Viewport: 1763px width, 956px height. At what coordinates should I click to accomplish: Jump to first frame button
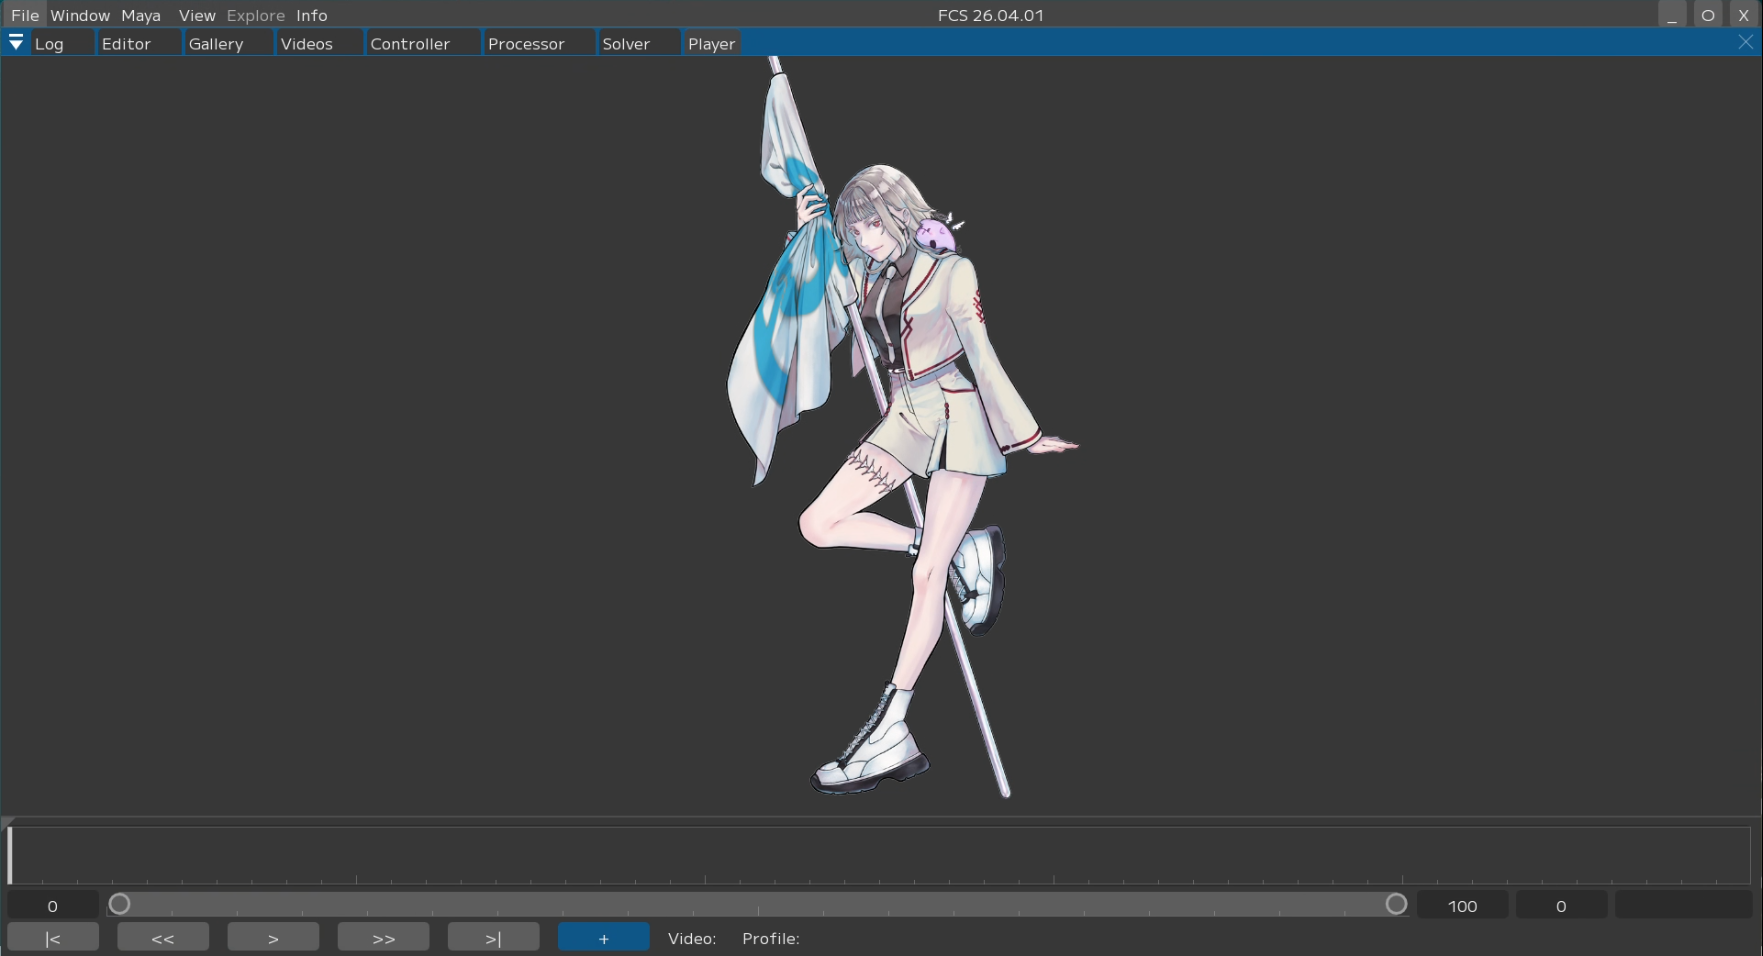pyautogui.click(x=53, y=938)
